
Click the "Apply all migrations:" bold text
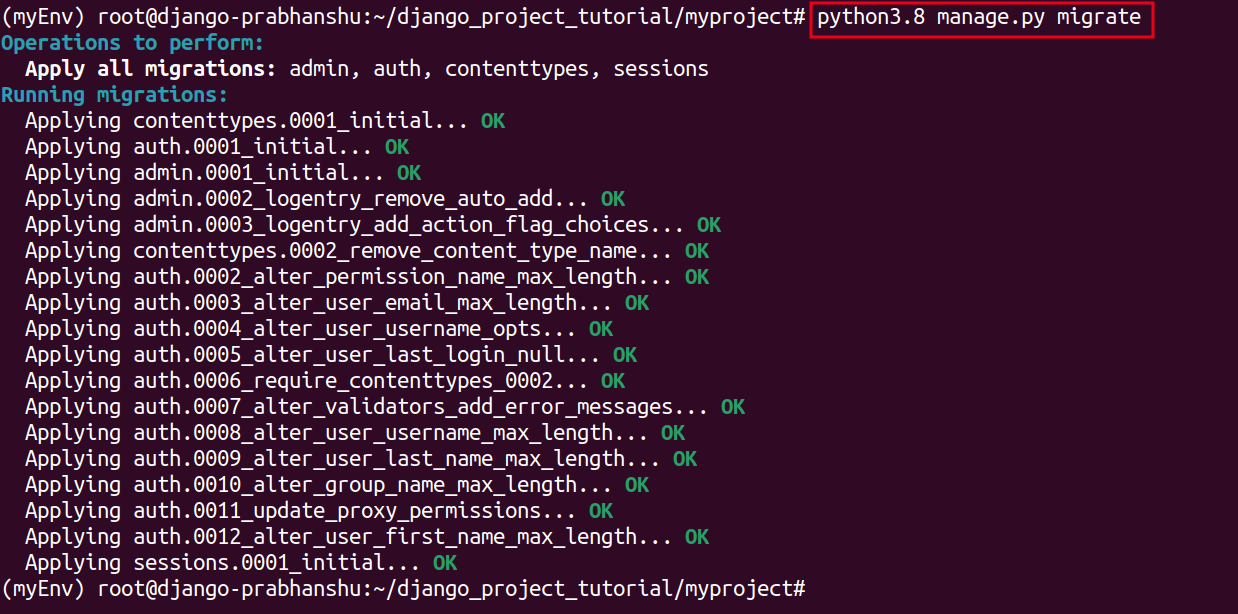[151, 70]
